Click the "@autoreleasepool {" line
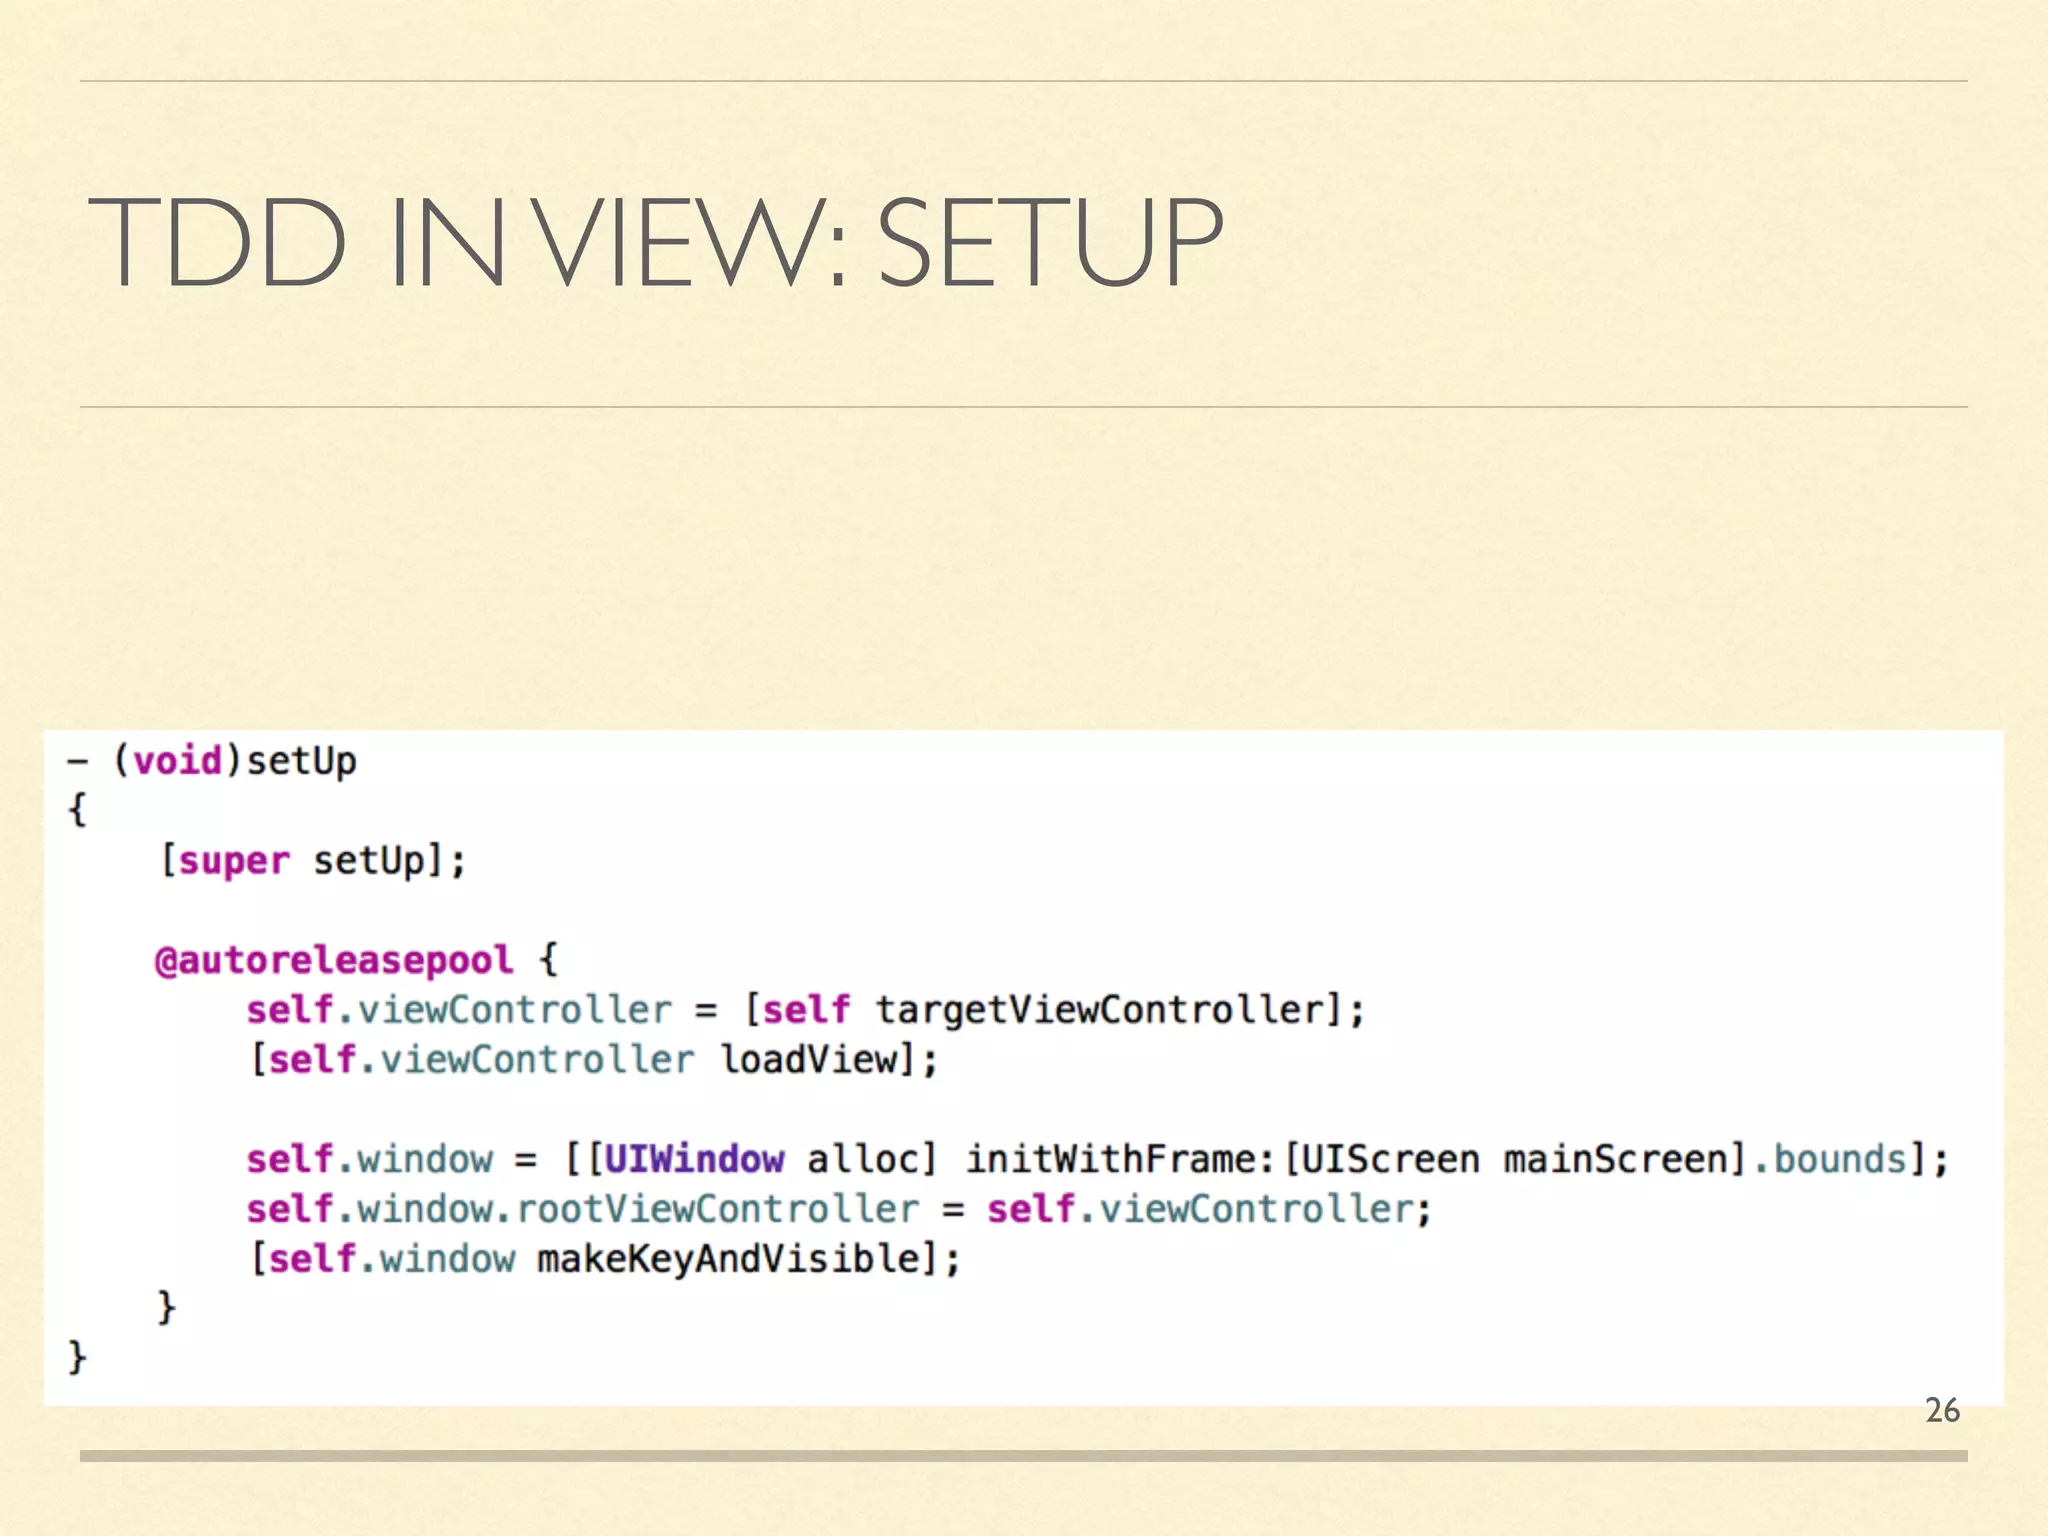 point(357,960)
